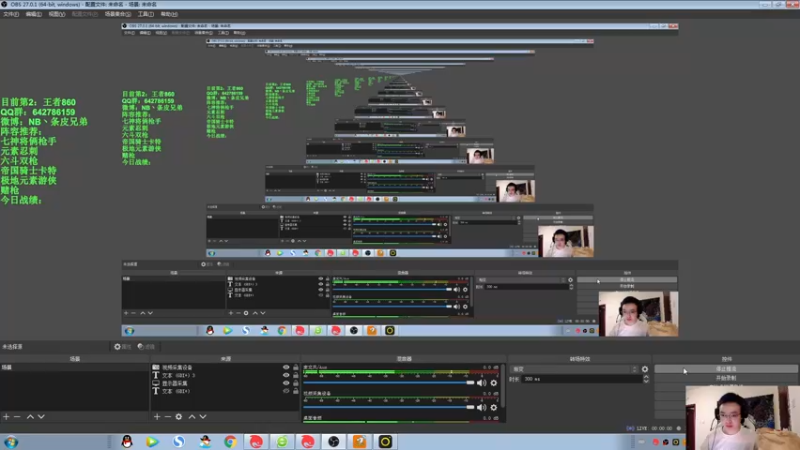800x450 pixels.
Task: Open 麦克风/Aux audio settings gear
Action: tap(493, 383)
